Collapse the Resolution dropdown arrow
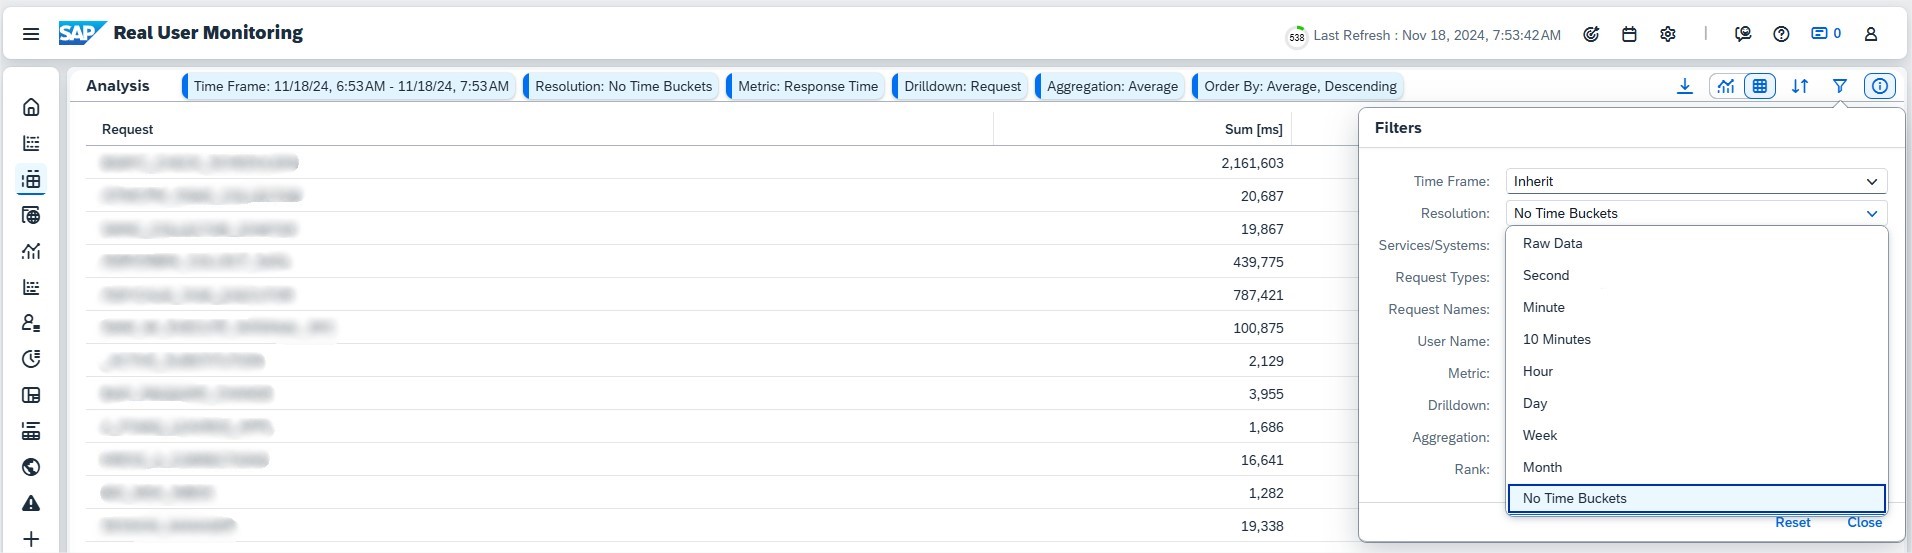This screenshot has width=1912, height=553. point(1871,213)
